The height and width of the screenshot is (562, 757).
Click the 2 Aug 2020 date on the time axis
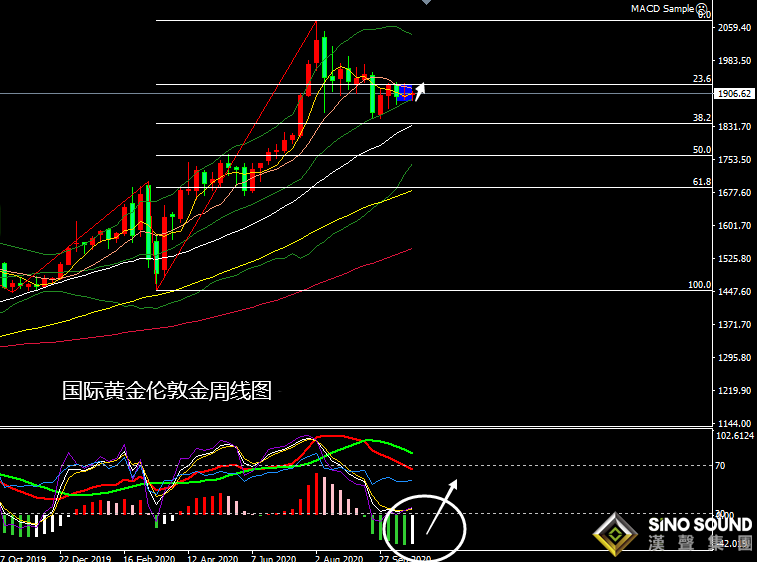point(337,558)
